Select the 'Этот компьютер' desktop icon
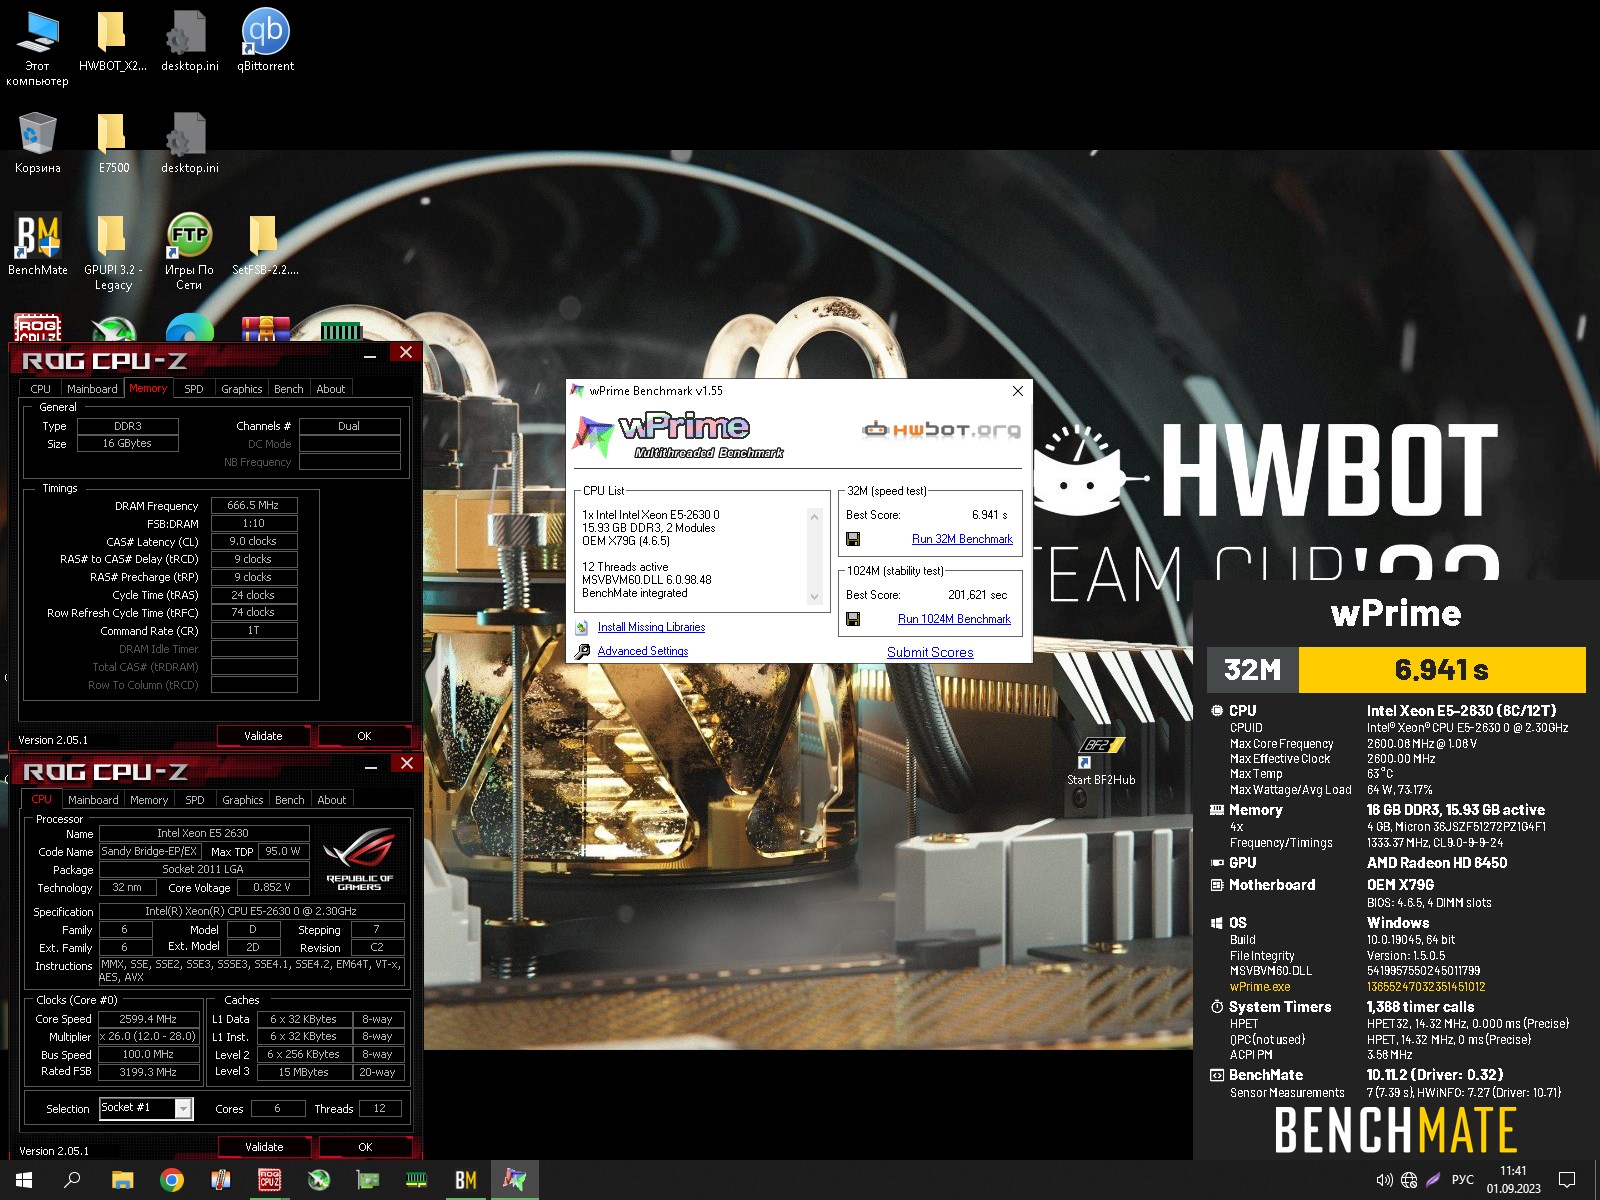The width and height of the screenshot is (1600, 1200). [x=38, y=47]
